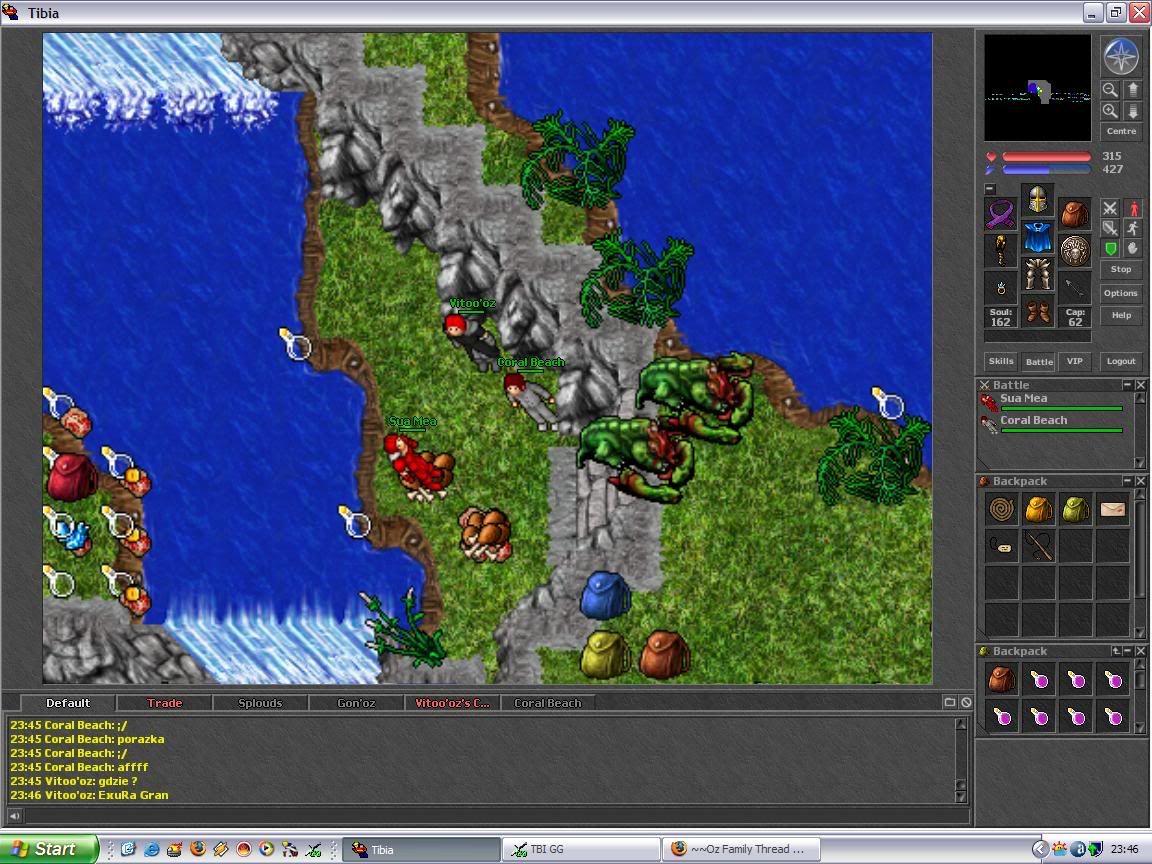Click the Stop button
1152x864 pixels.
coord(1121,270)
